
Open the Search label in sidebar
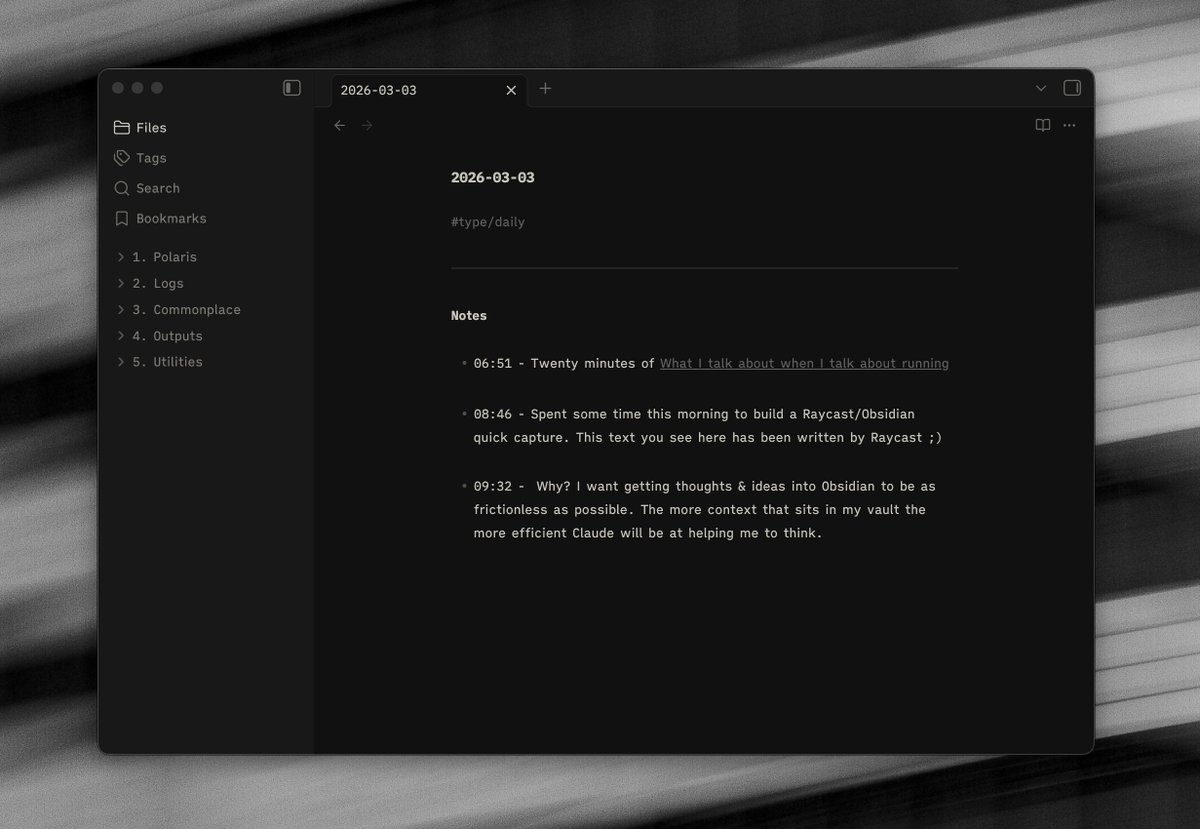click(x=158, y=188)
